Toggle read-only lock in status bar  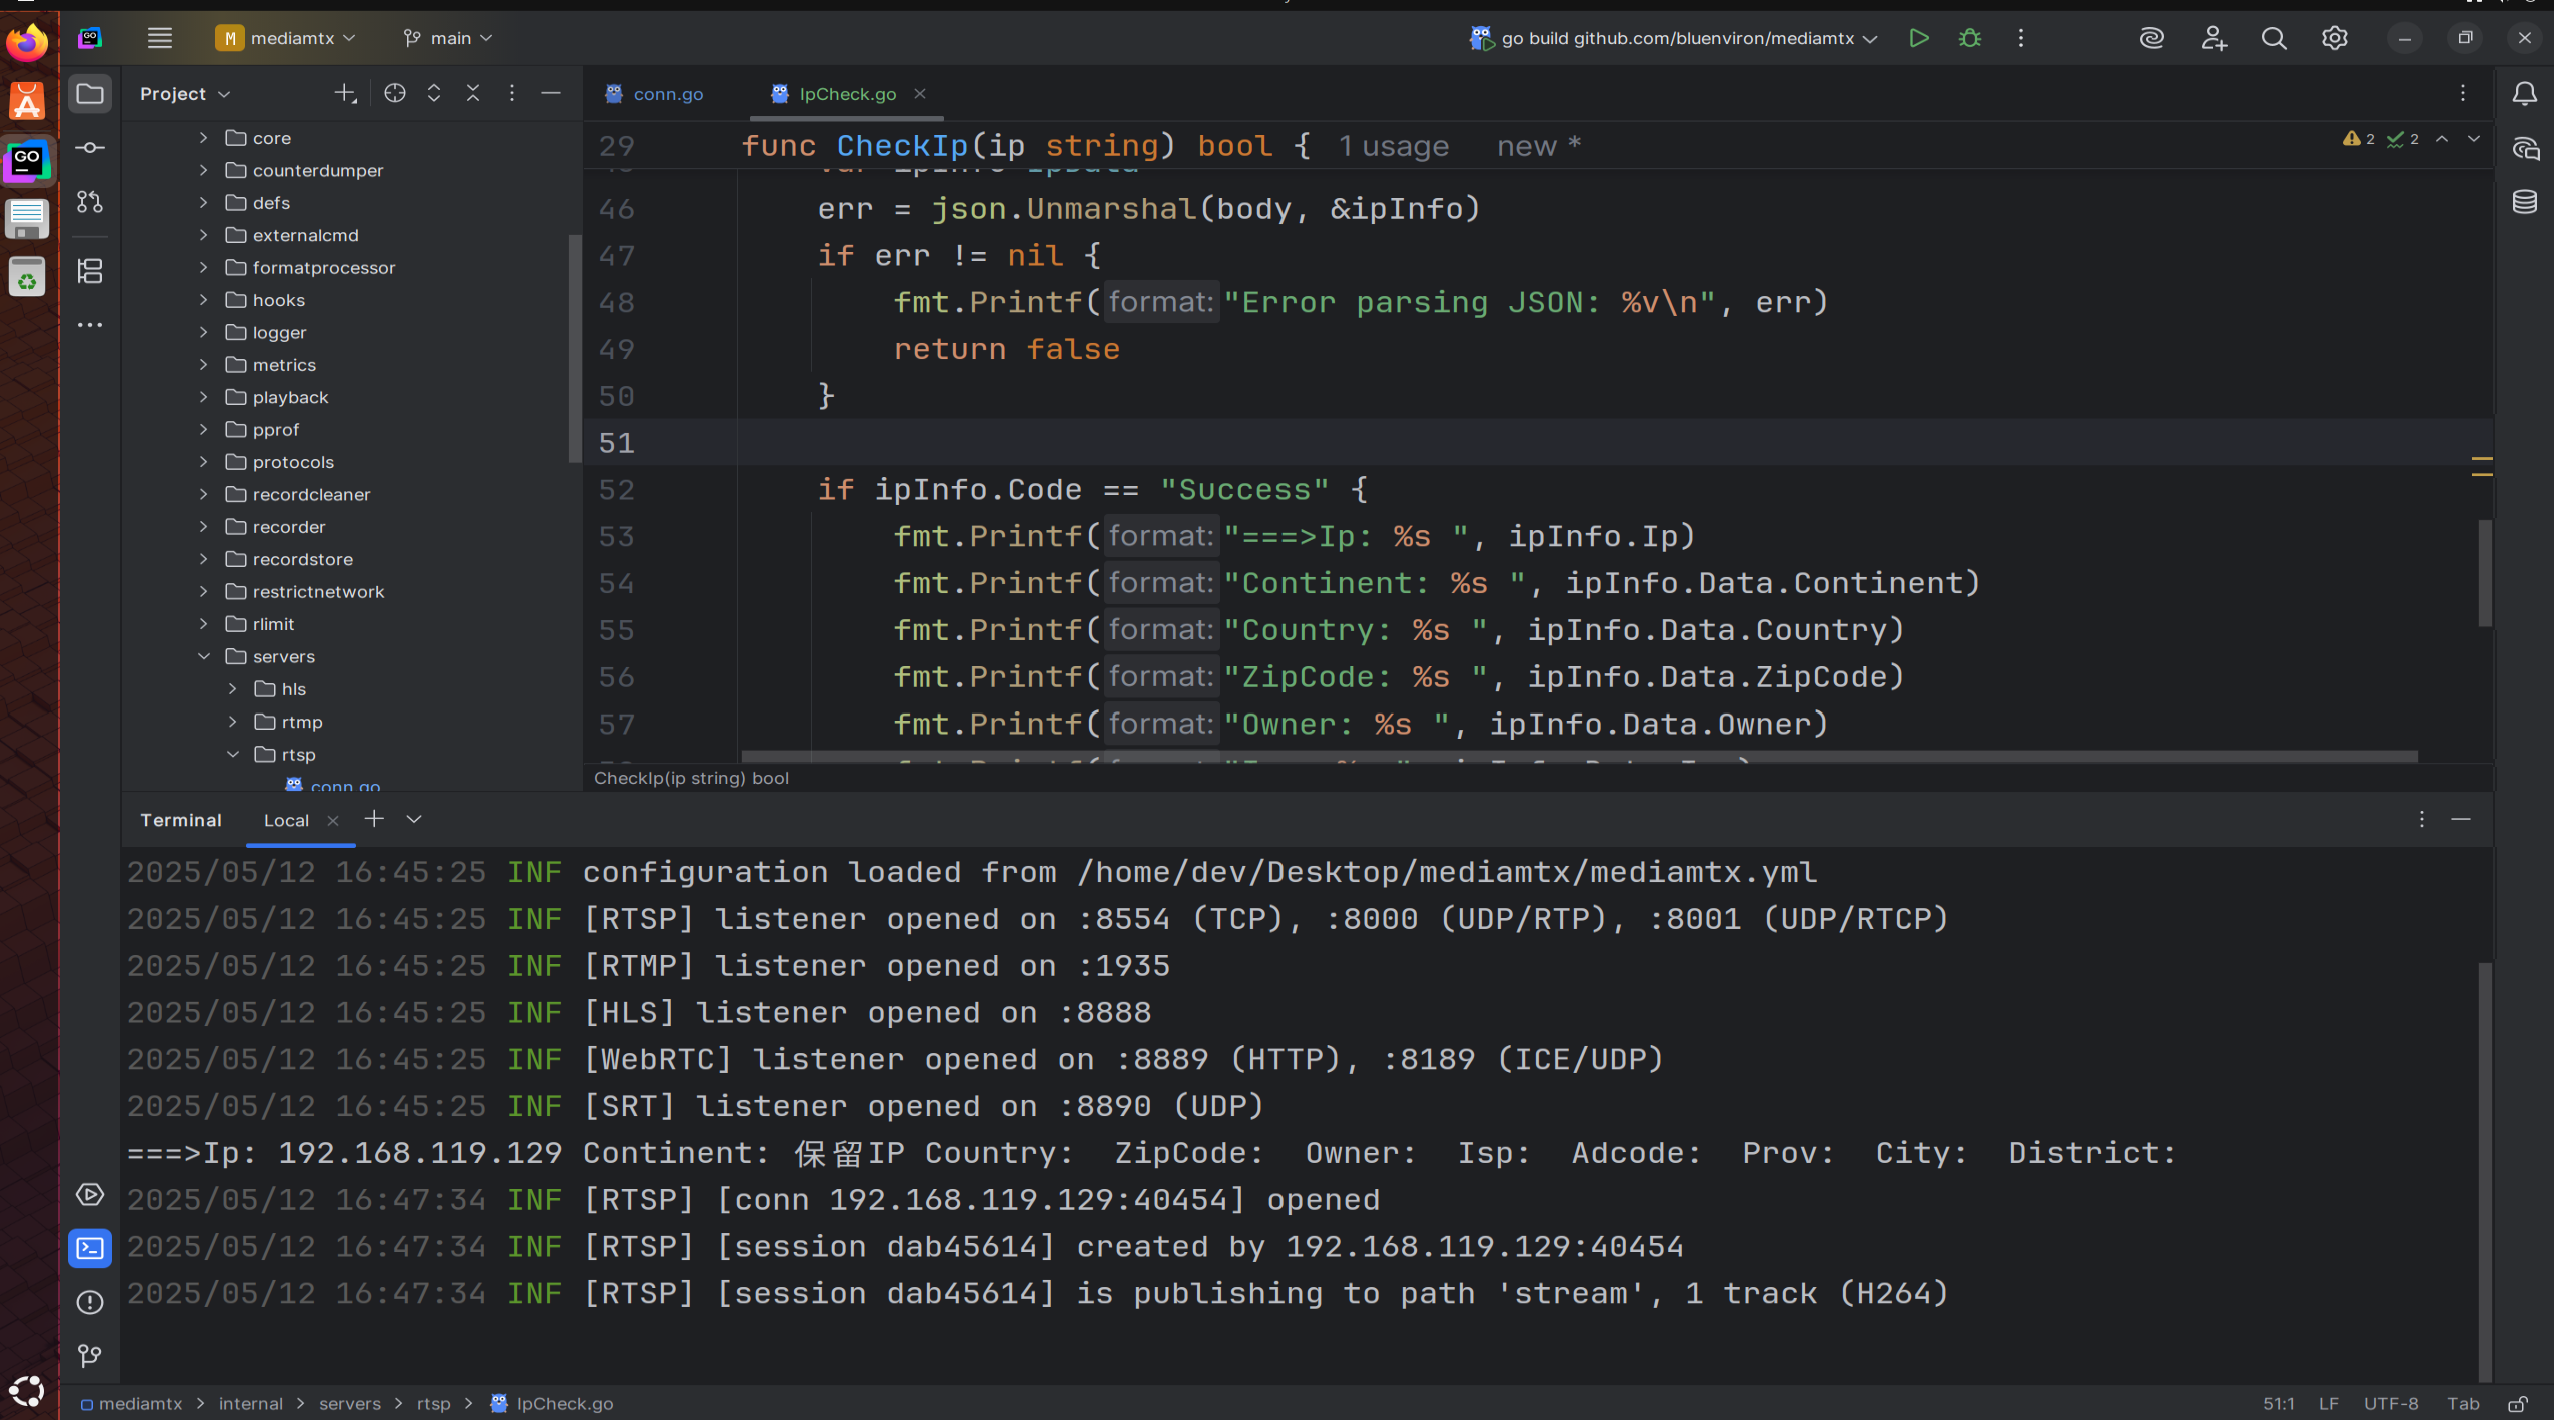[2518, 1404]
